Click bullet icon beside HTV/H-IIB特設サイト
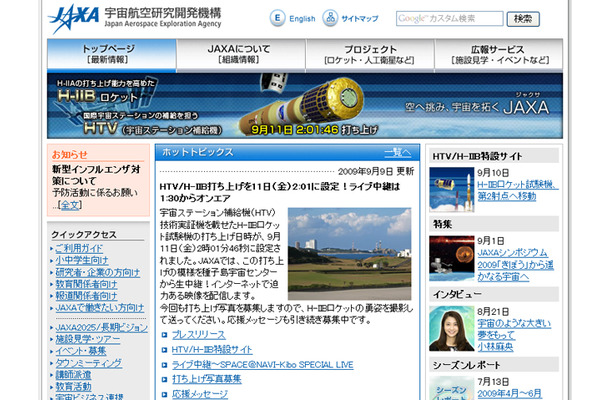Image resolution: width=610 pixels, height=400 pixels. click(164, 350)
